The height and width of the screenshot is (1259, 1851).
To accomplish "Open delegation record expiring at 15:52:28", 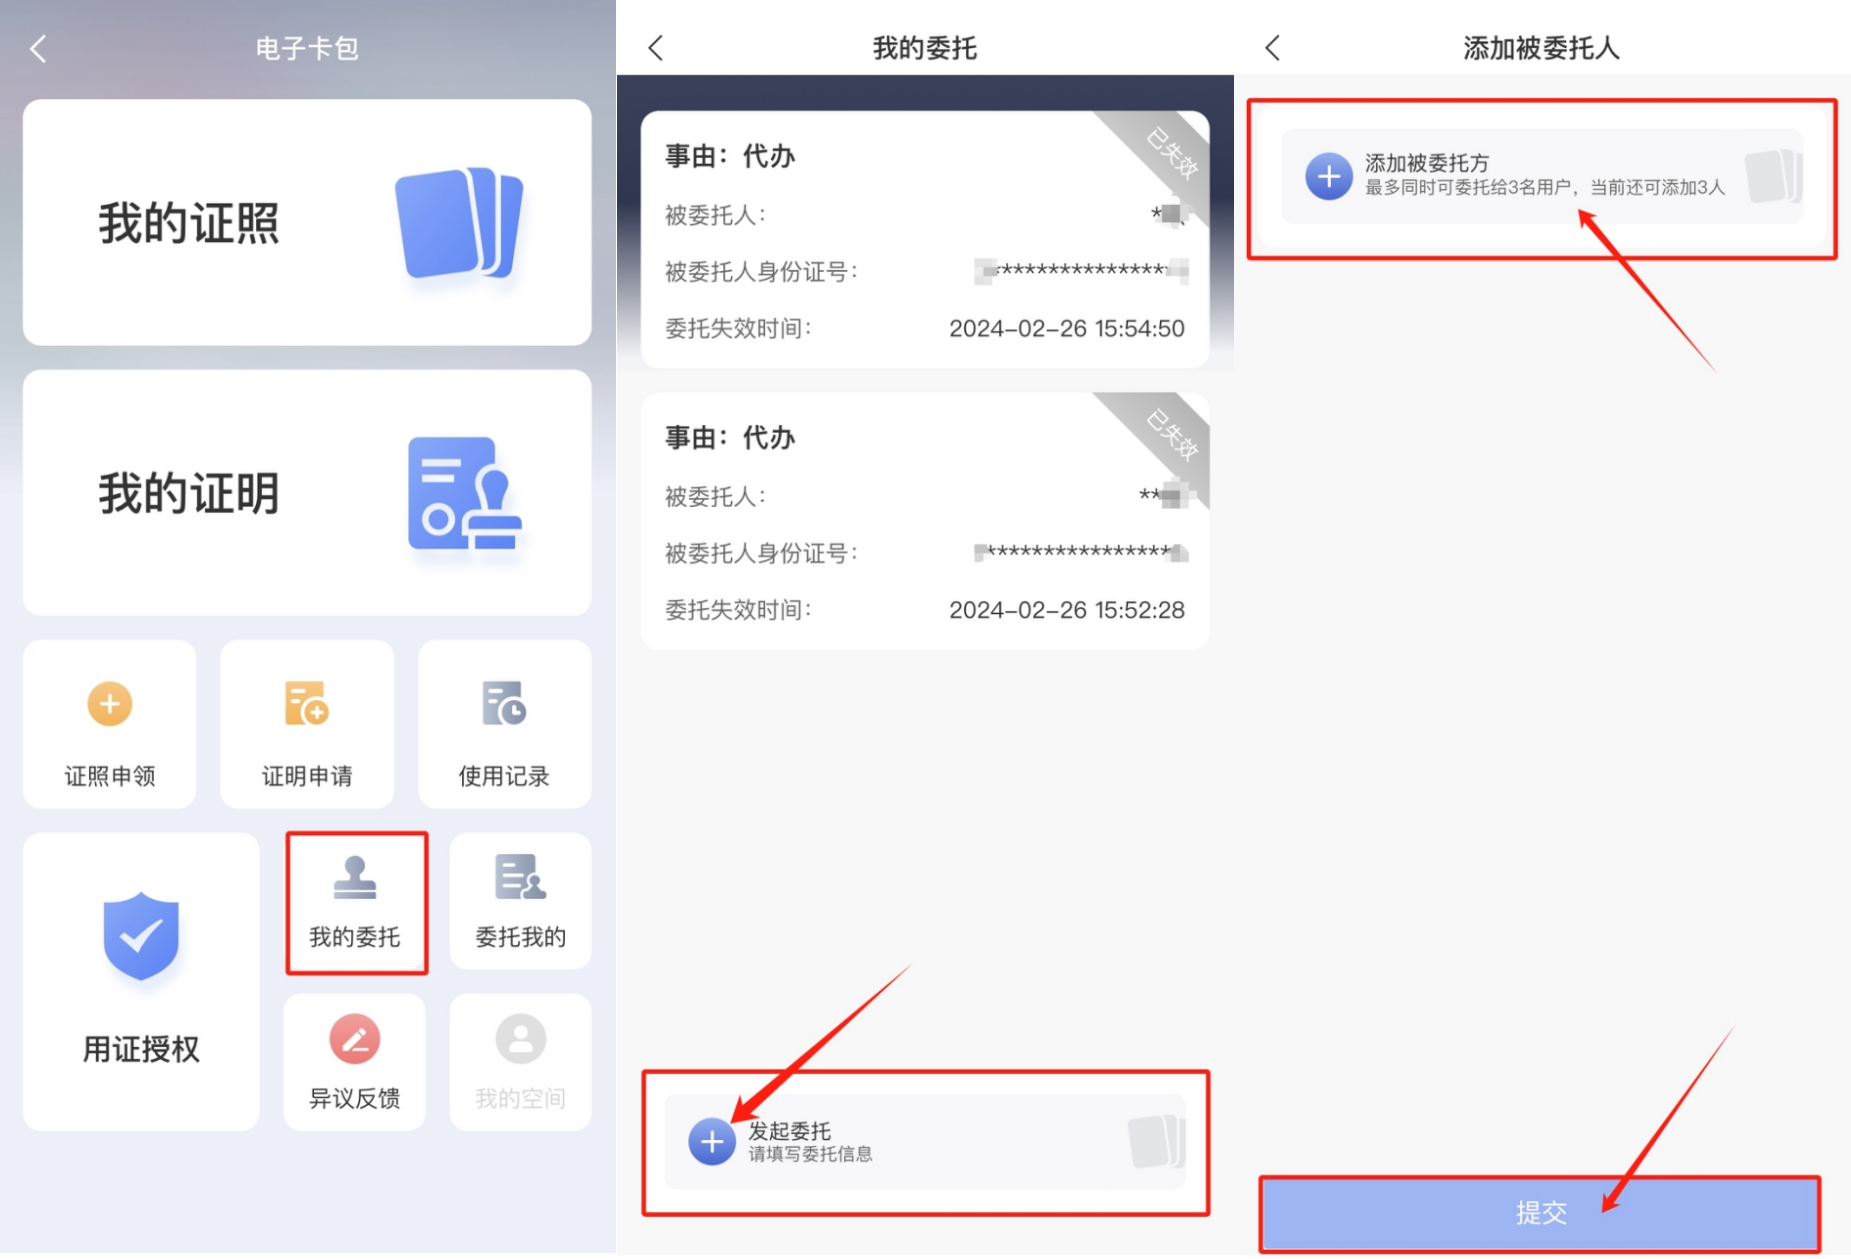I will click(924, 522).
